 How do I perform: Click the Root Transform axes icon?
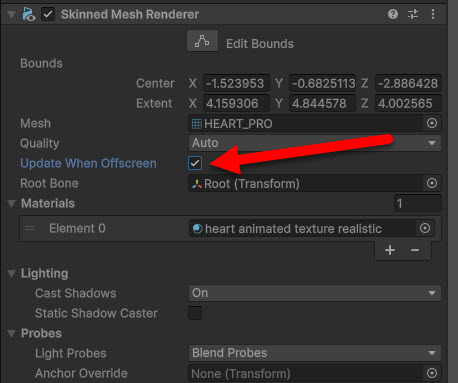[197, 183]
